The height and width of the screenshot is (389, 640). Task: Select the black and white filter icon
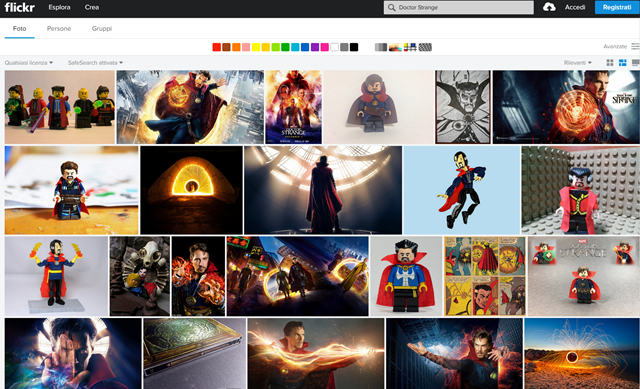click(381, 47)
